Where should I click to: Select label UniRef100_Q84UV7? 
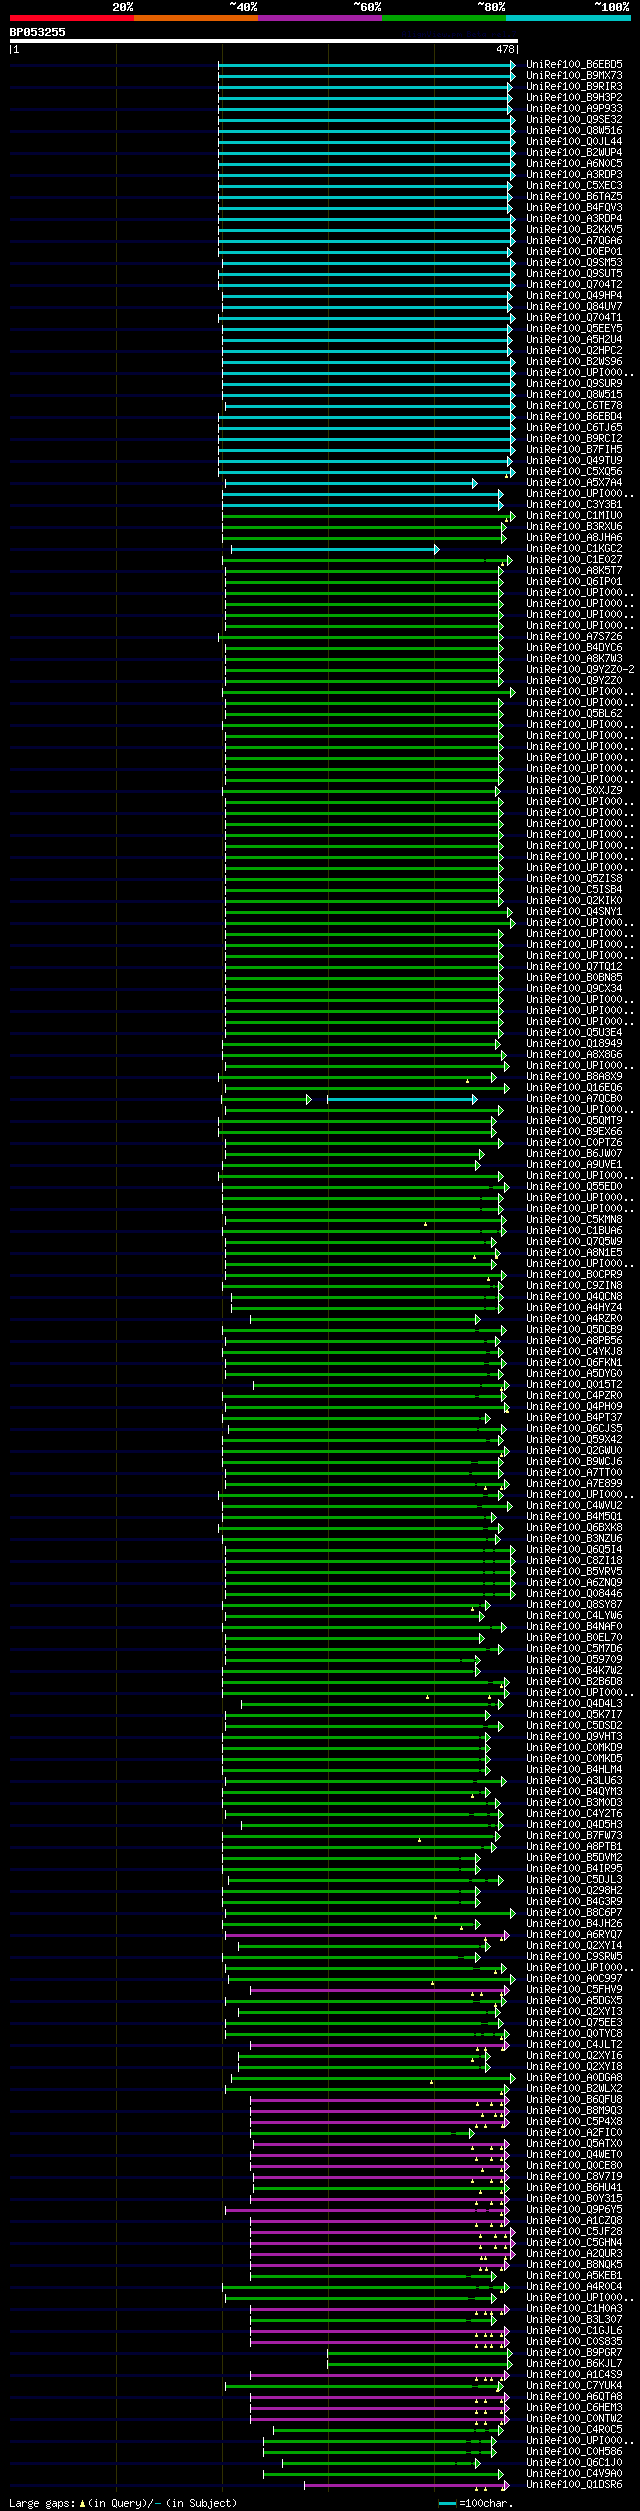pyautogui.click(x=574, y=307)
